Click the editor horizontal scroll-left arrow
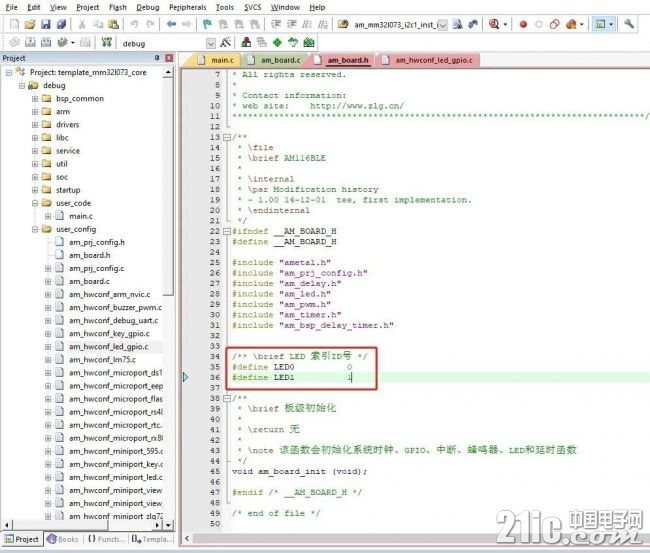 187,538
